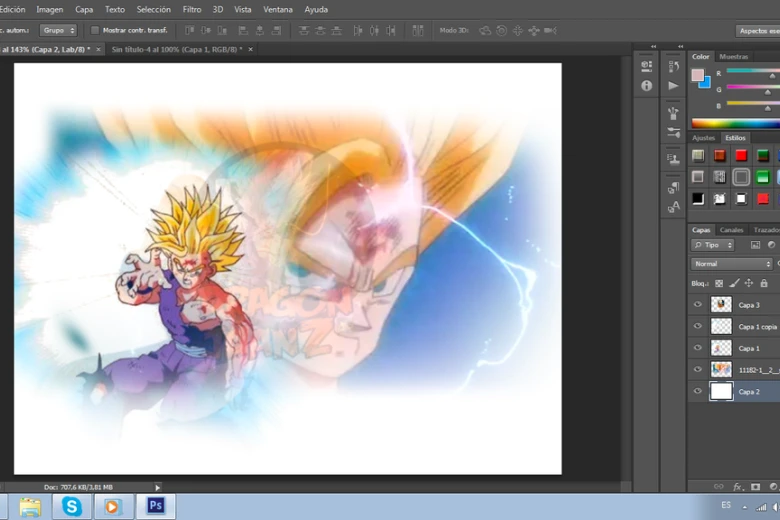Click the auto-align layers icon
This screenshot has width=780, height=520.
[x=418, y=30]
